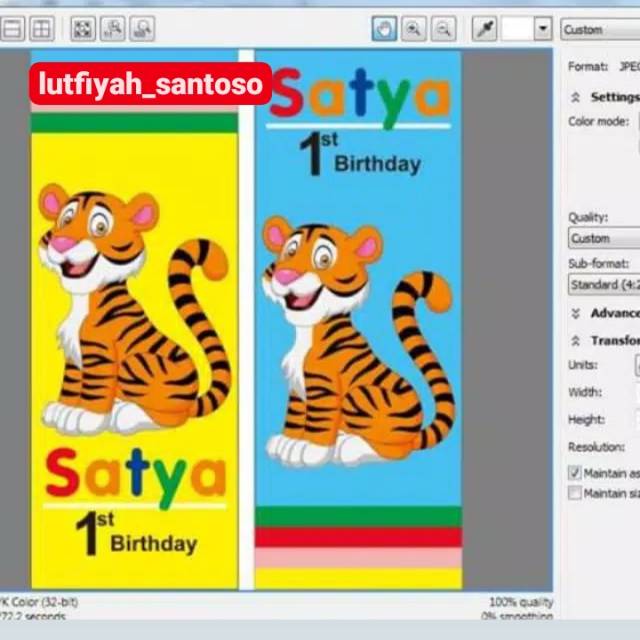This screenshot has width=640, height=640.
Task: Select the Eyedropper tool
Action: (484, 29)
